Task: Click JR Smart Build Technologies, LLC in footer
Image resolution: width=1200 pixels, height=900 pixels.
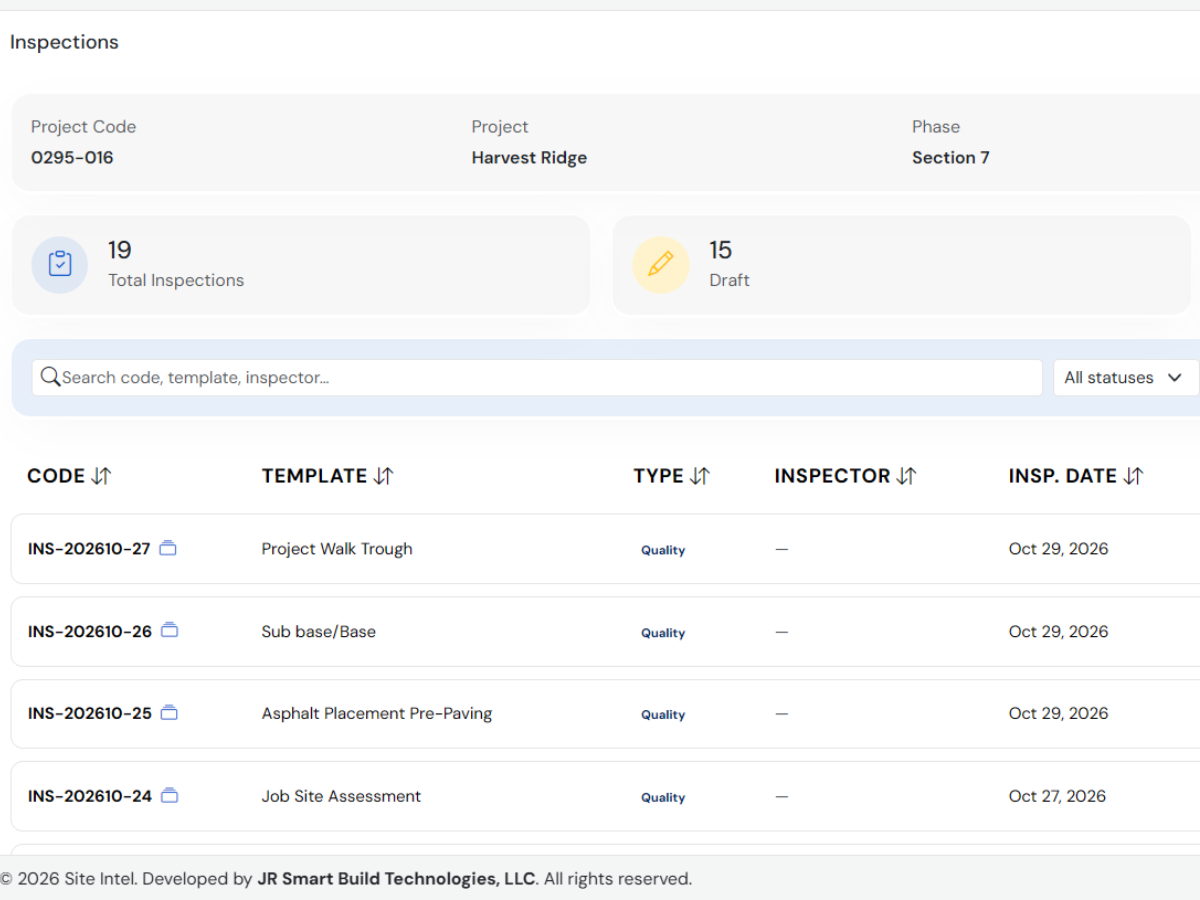Action: click(x=397, y=880)
